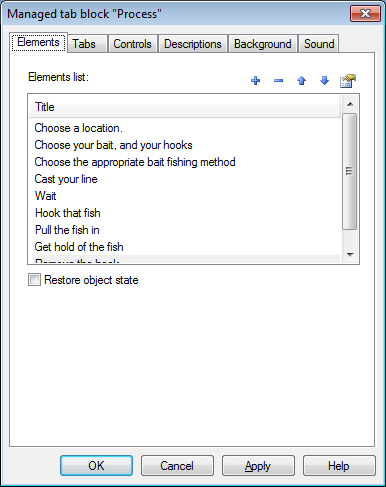Open the Controls tab
The image size is (386, 487).
[132, 44]
